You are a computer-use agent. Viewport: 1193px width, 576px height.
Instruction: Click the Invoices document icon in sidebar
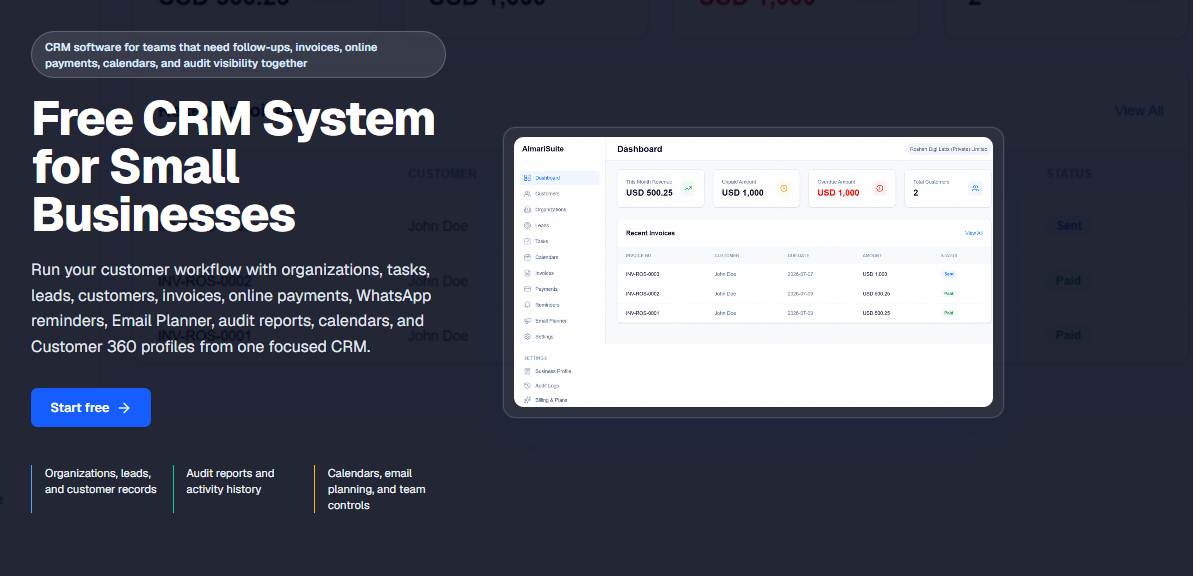pos(527,273)
